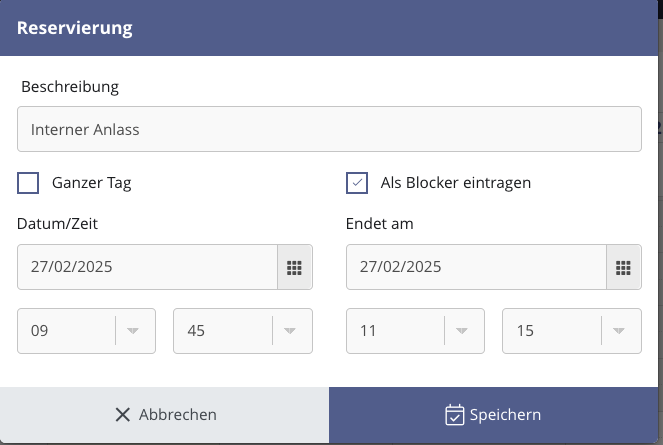
Task: Open the end minute dropdown showing 15
Action: click(572, 331)
